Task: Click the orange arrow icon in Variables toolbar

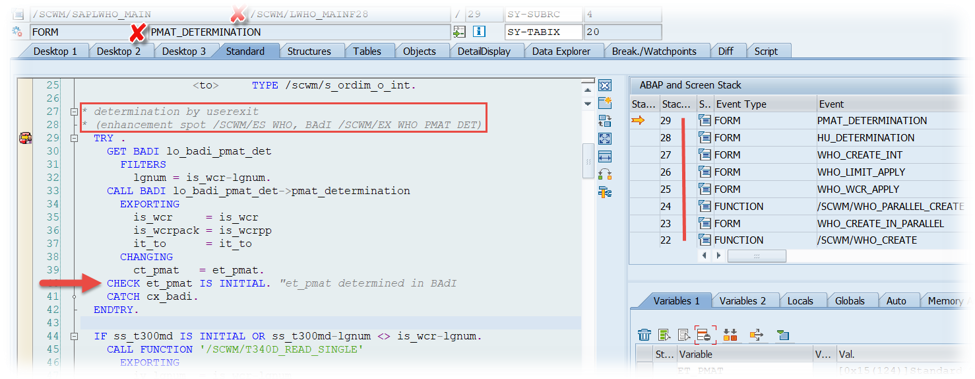Action: [x=757, y=336]
